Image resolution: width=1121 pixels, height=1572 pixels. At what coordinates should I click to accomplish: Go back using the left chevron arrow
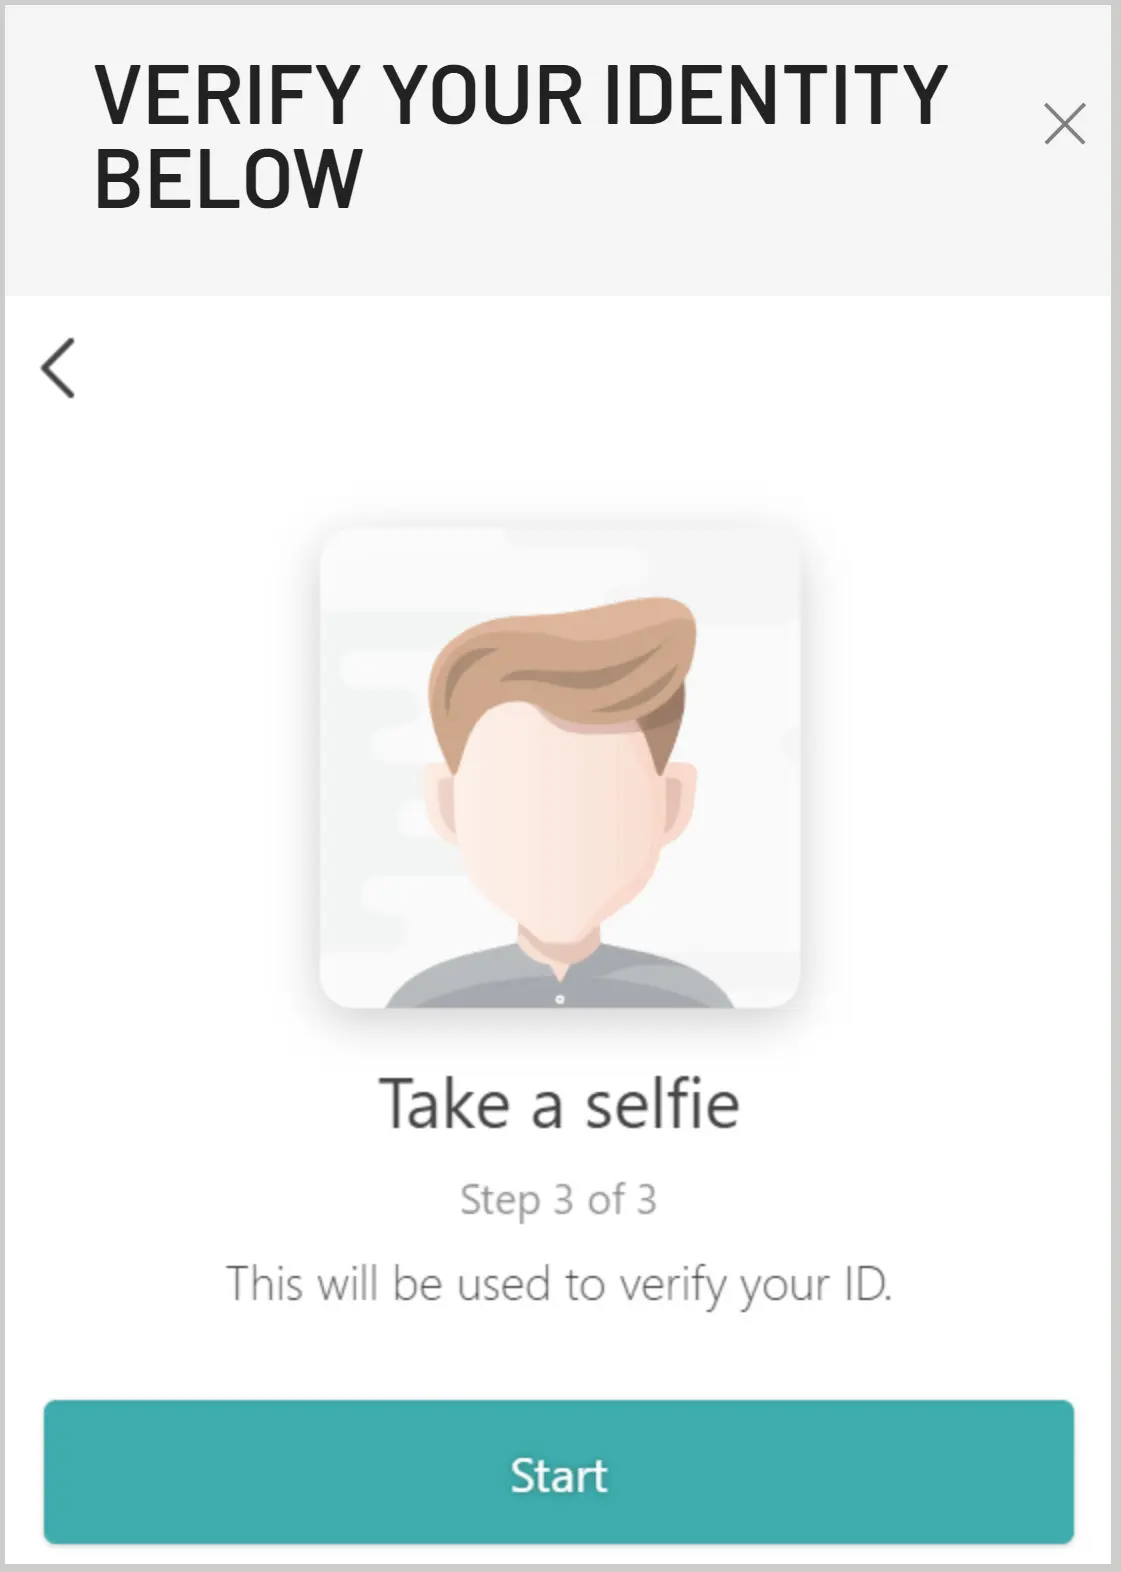[58, 368]
